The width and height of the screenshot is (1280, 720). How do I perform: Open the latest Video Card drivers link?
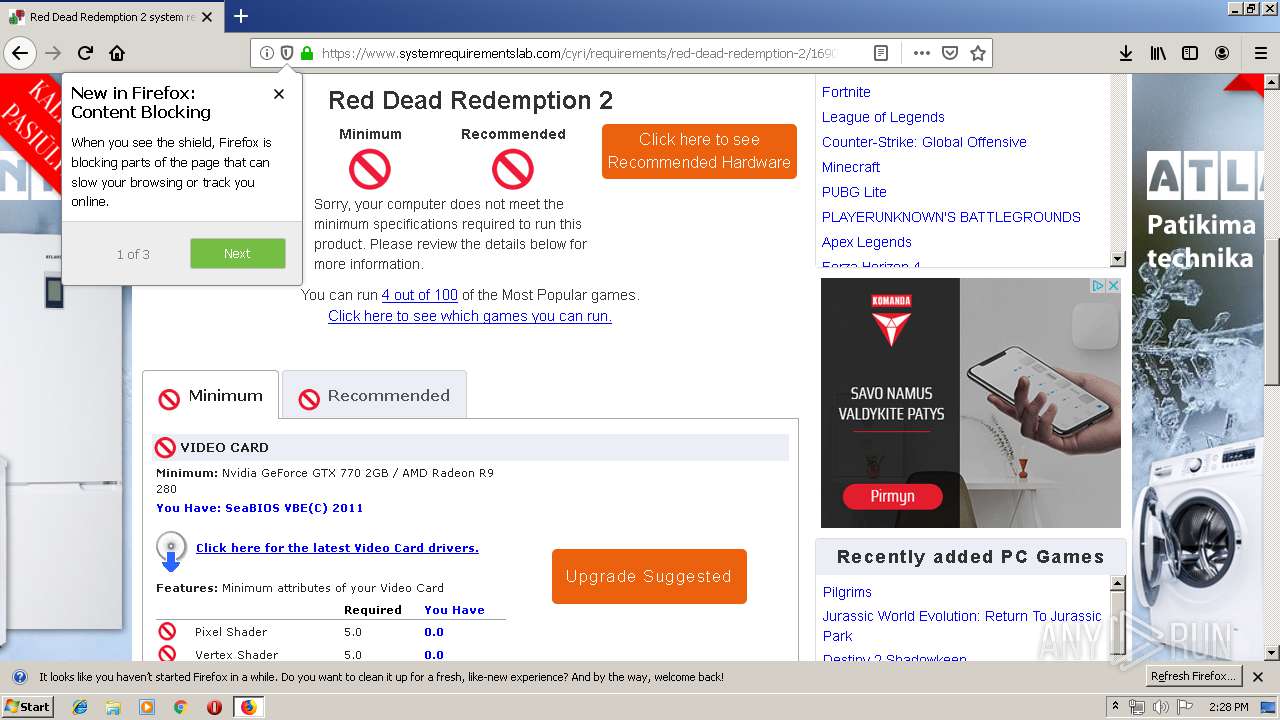337,548
